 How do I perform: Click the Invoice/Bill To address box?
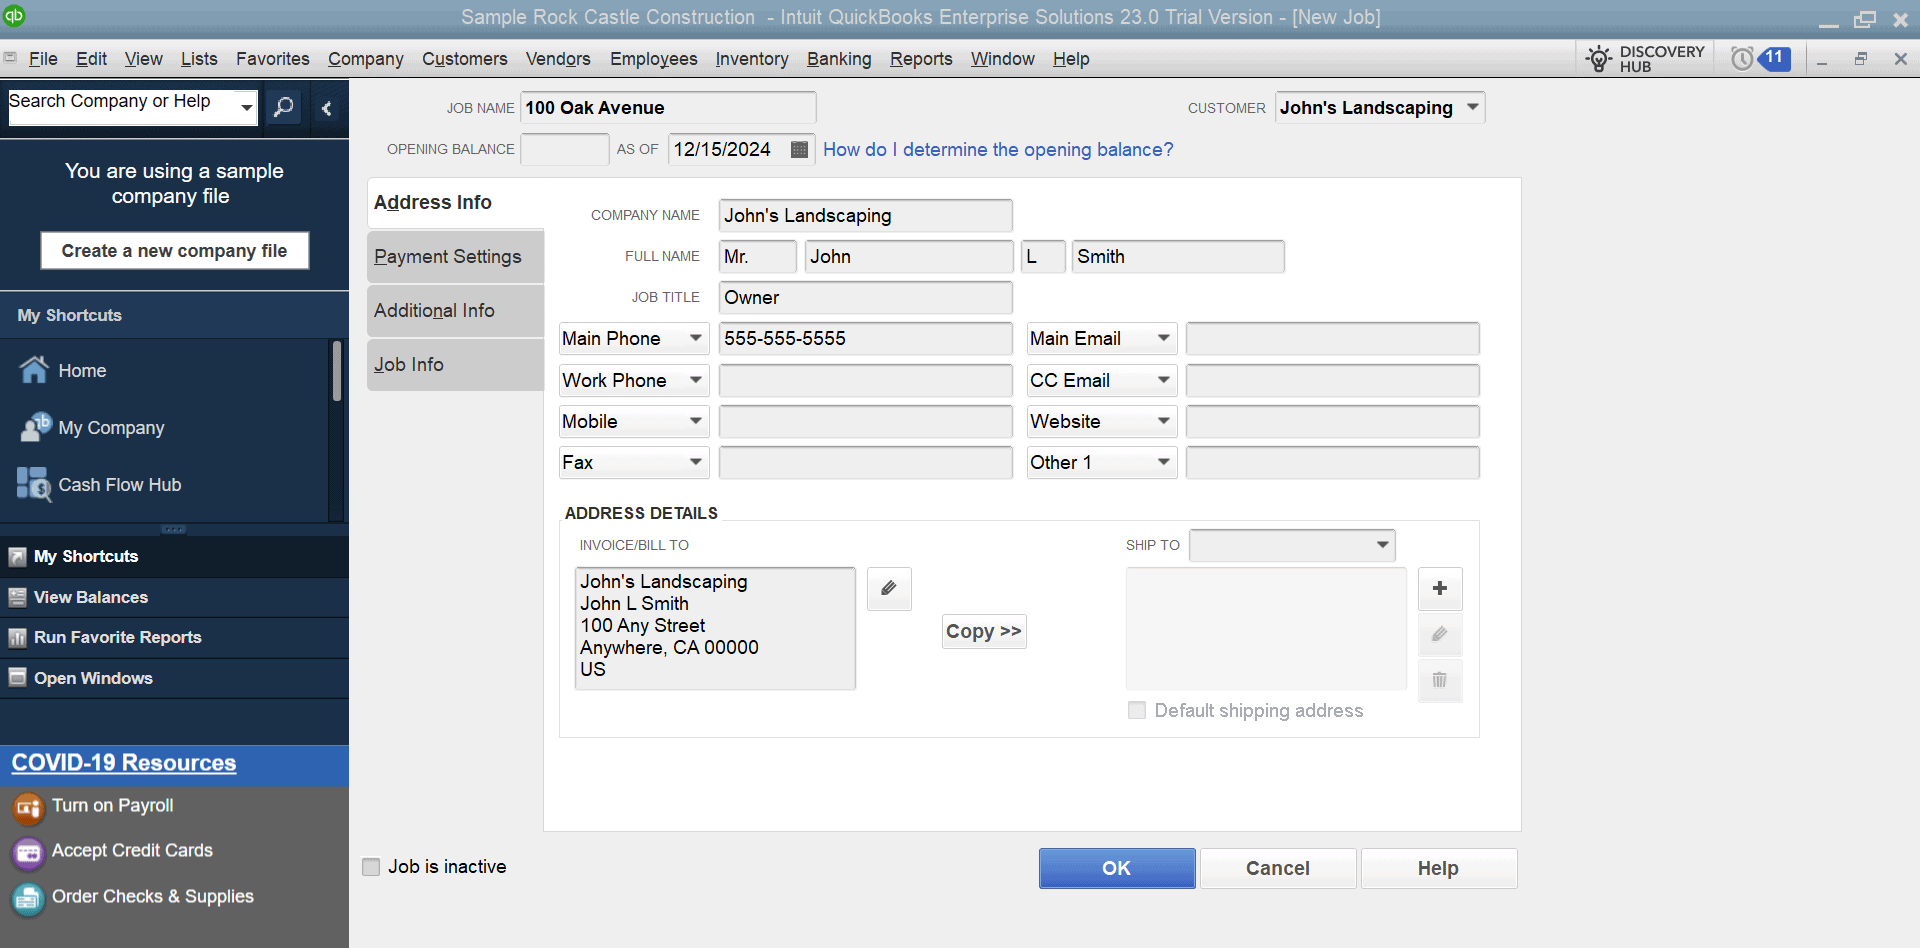point(715,628)
